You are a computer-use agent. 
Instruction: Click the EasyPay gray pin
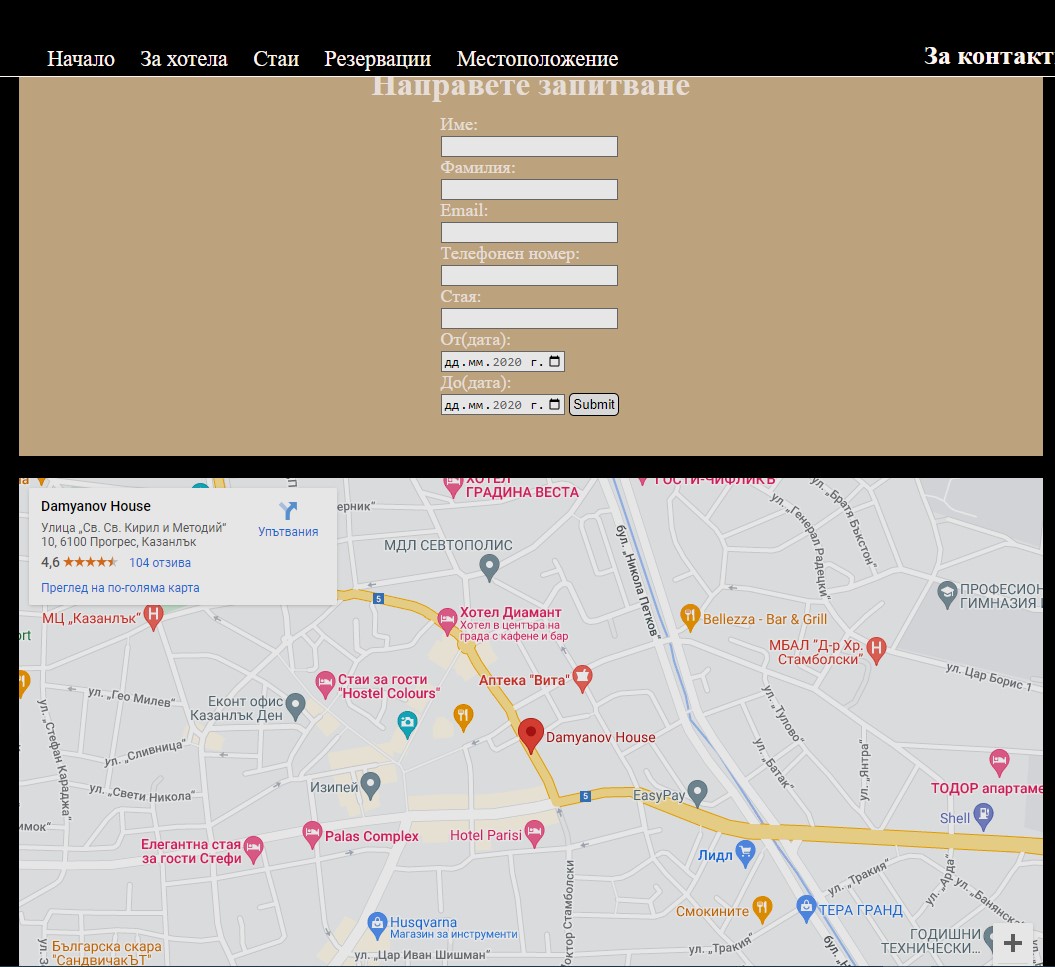coord(698,792)
